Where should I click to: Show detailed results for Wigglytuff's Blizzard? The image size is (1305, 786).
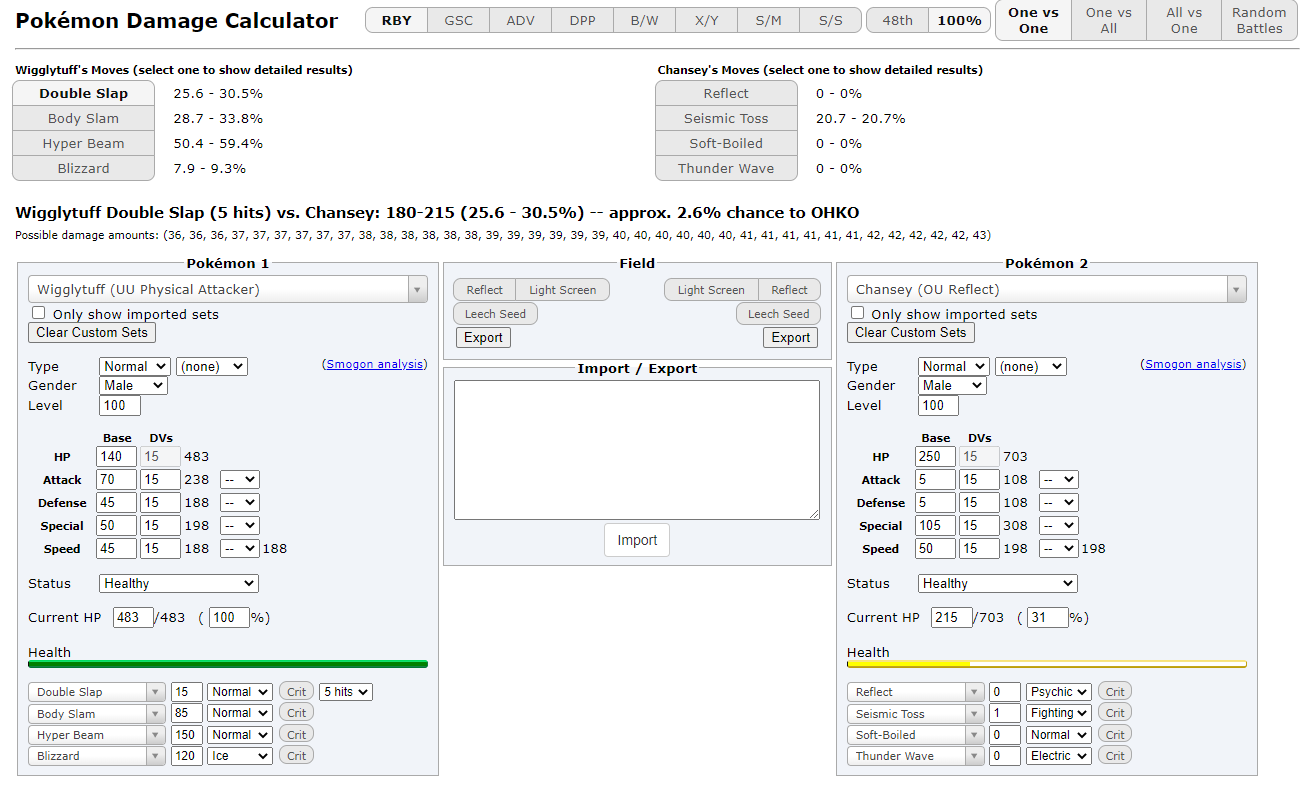tap(84, 168)
